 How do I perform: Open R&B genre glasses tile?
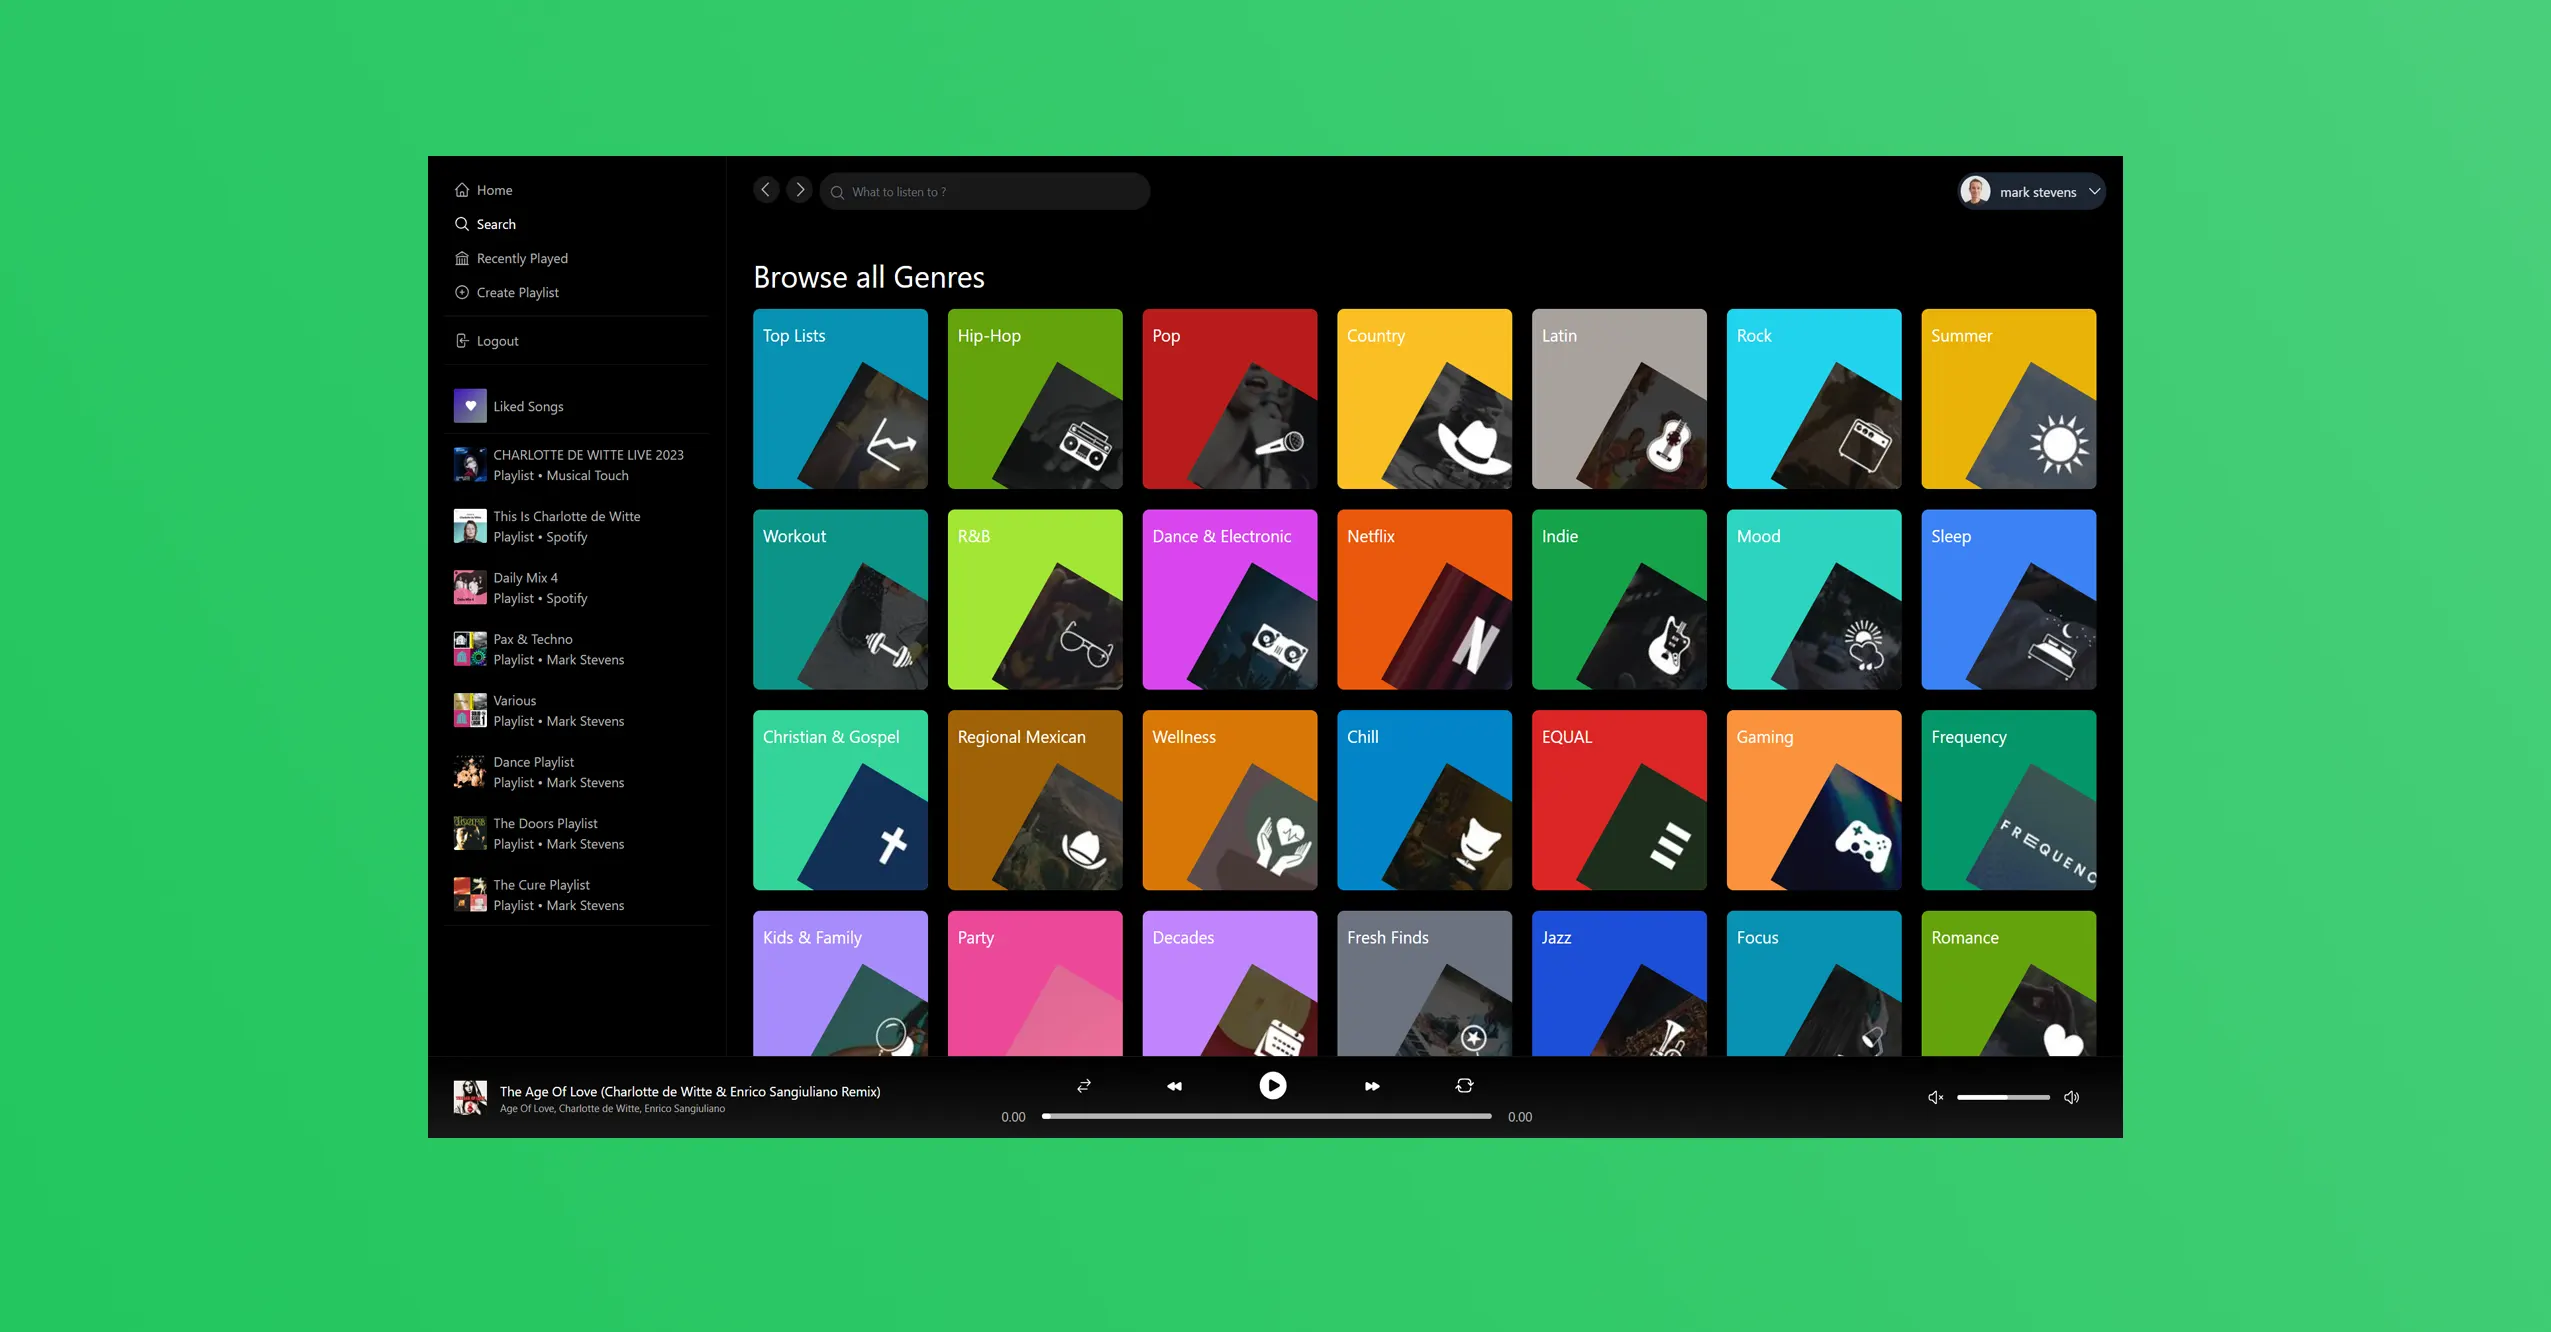[1035, 600]
